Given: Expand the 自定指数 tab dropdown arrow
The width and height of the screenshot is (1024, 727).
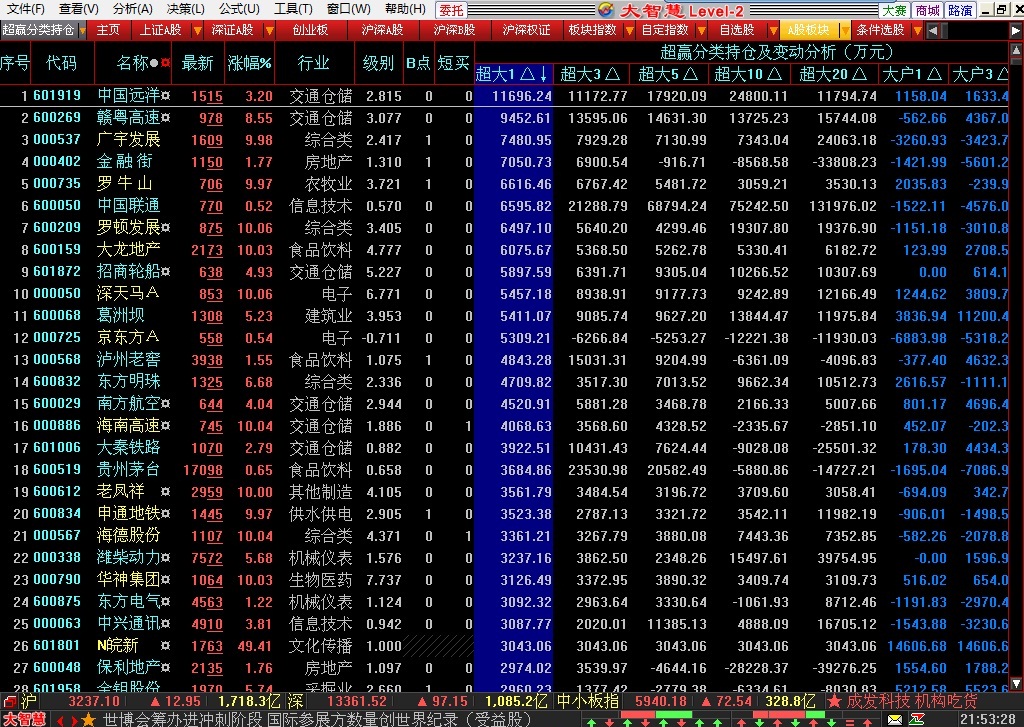Looking at the screenshot, I should tap(702, 31).
